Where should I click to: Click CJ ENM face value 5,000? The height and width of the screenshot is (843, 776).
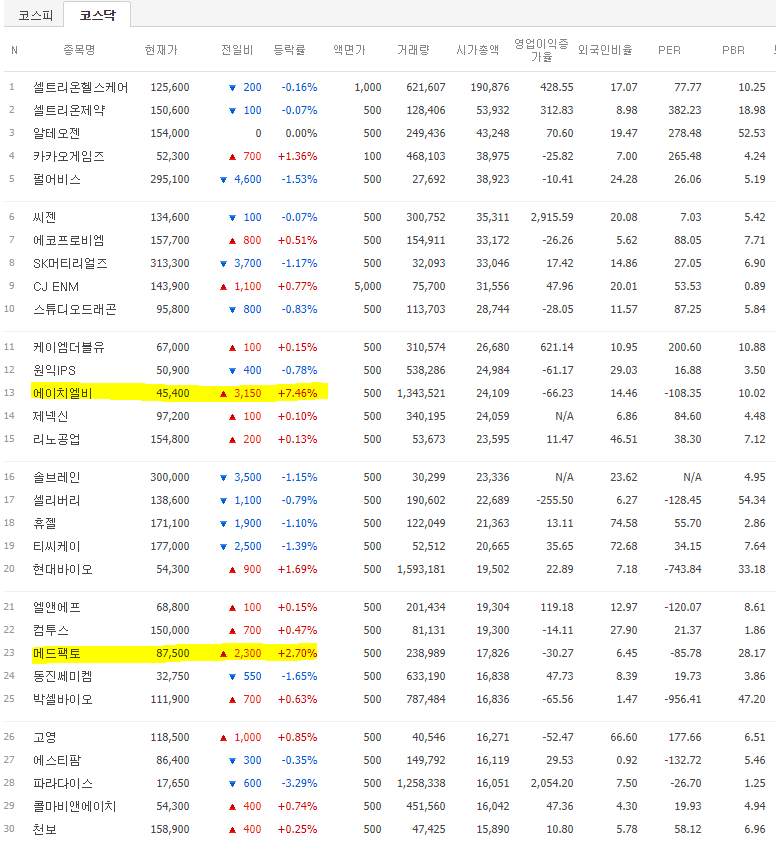pyautogui.click(x=368, y=287)
